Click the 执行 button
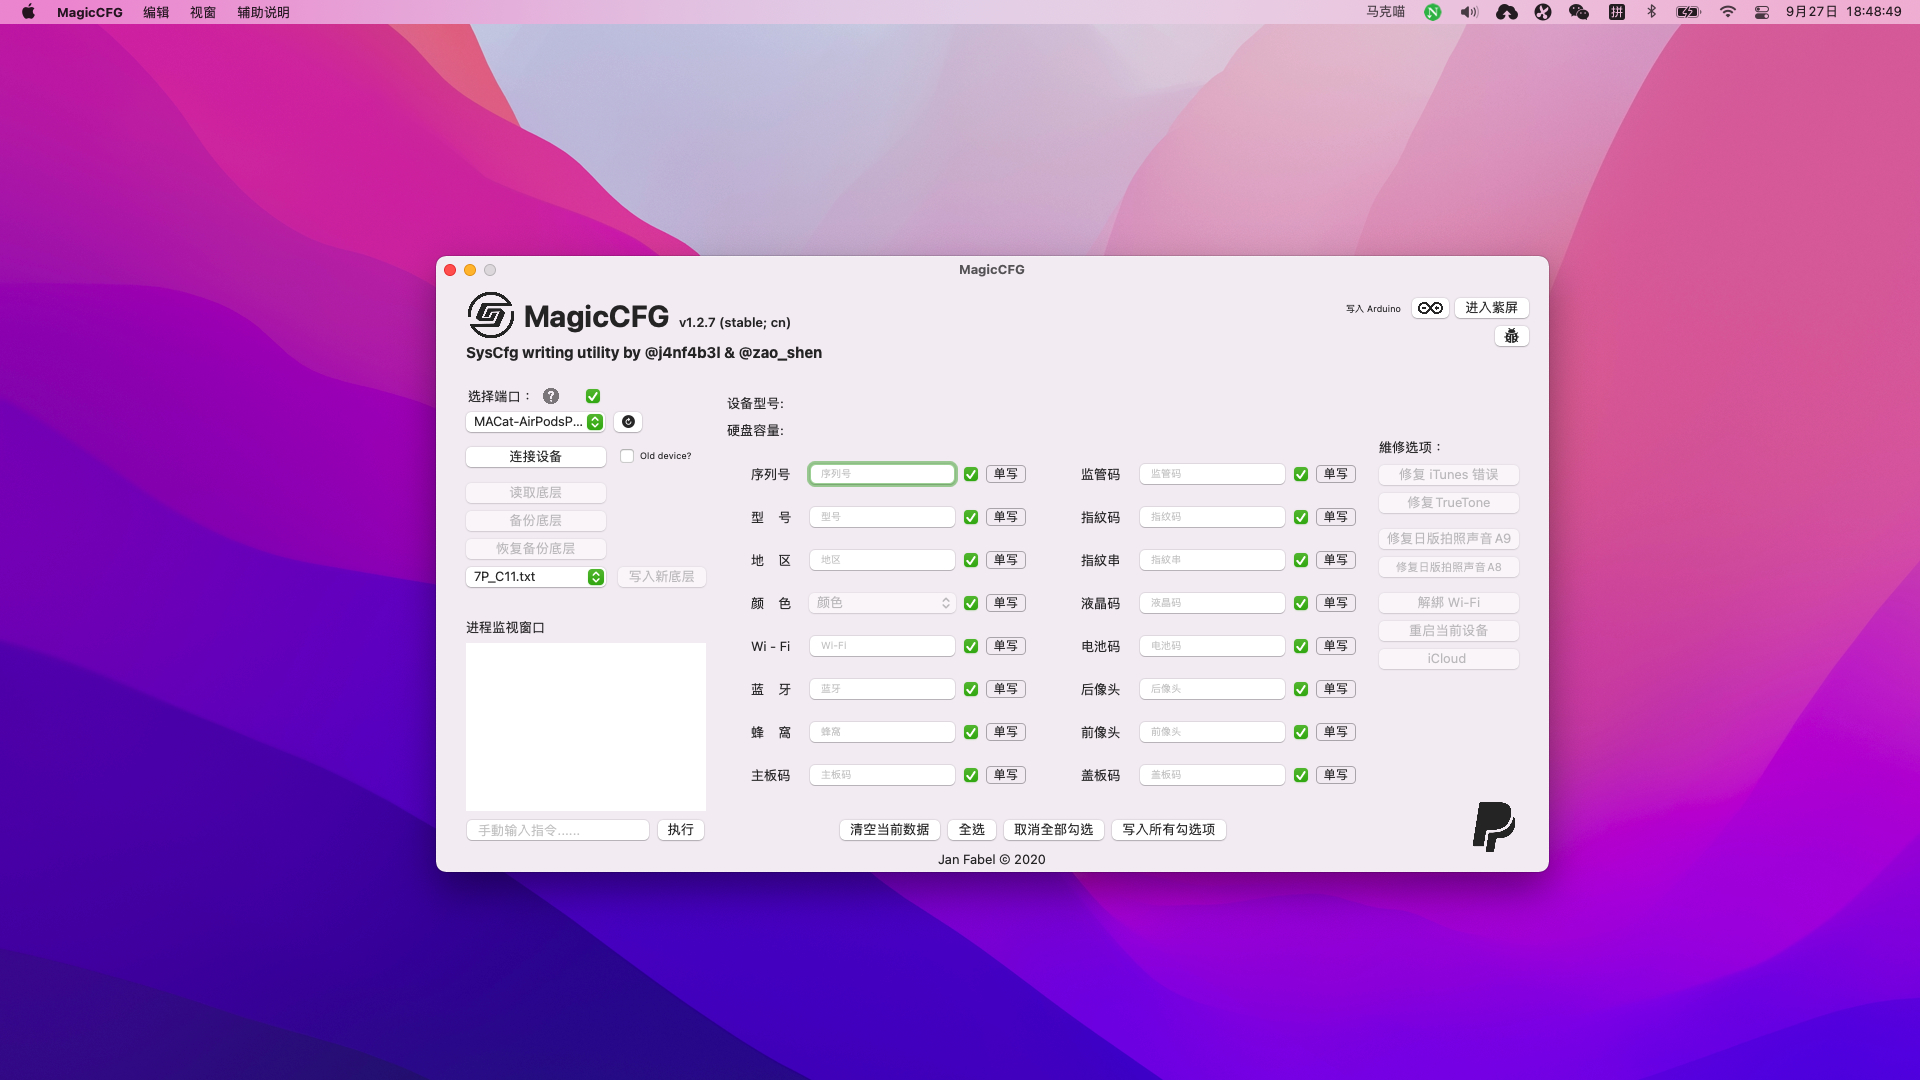Image resolution: width=1920 pixels, height=1080 pixels. pos(681,830)
